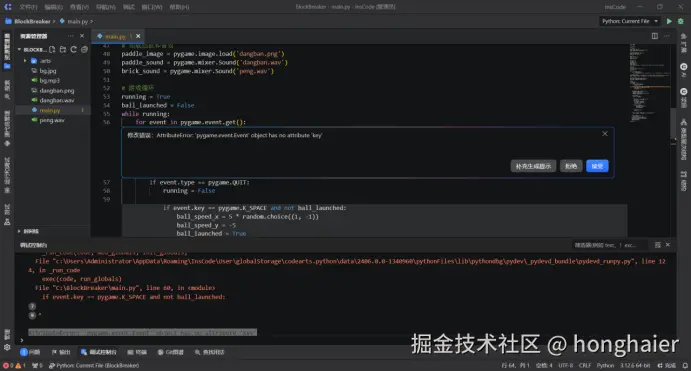This screenshot has height=371, width=692.
Task: Click the reject button in suggestion popup
Action: (571, 166)
